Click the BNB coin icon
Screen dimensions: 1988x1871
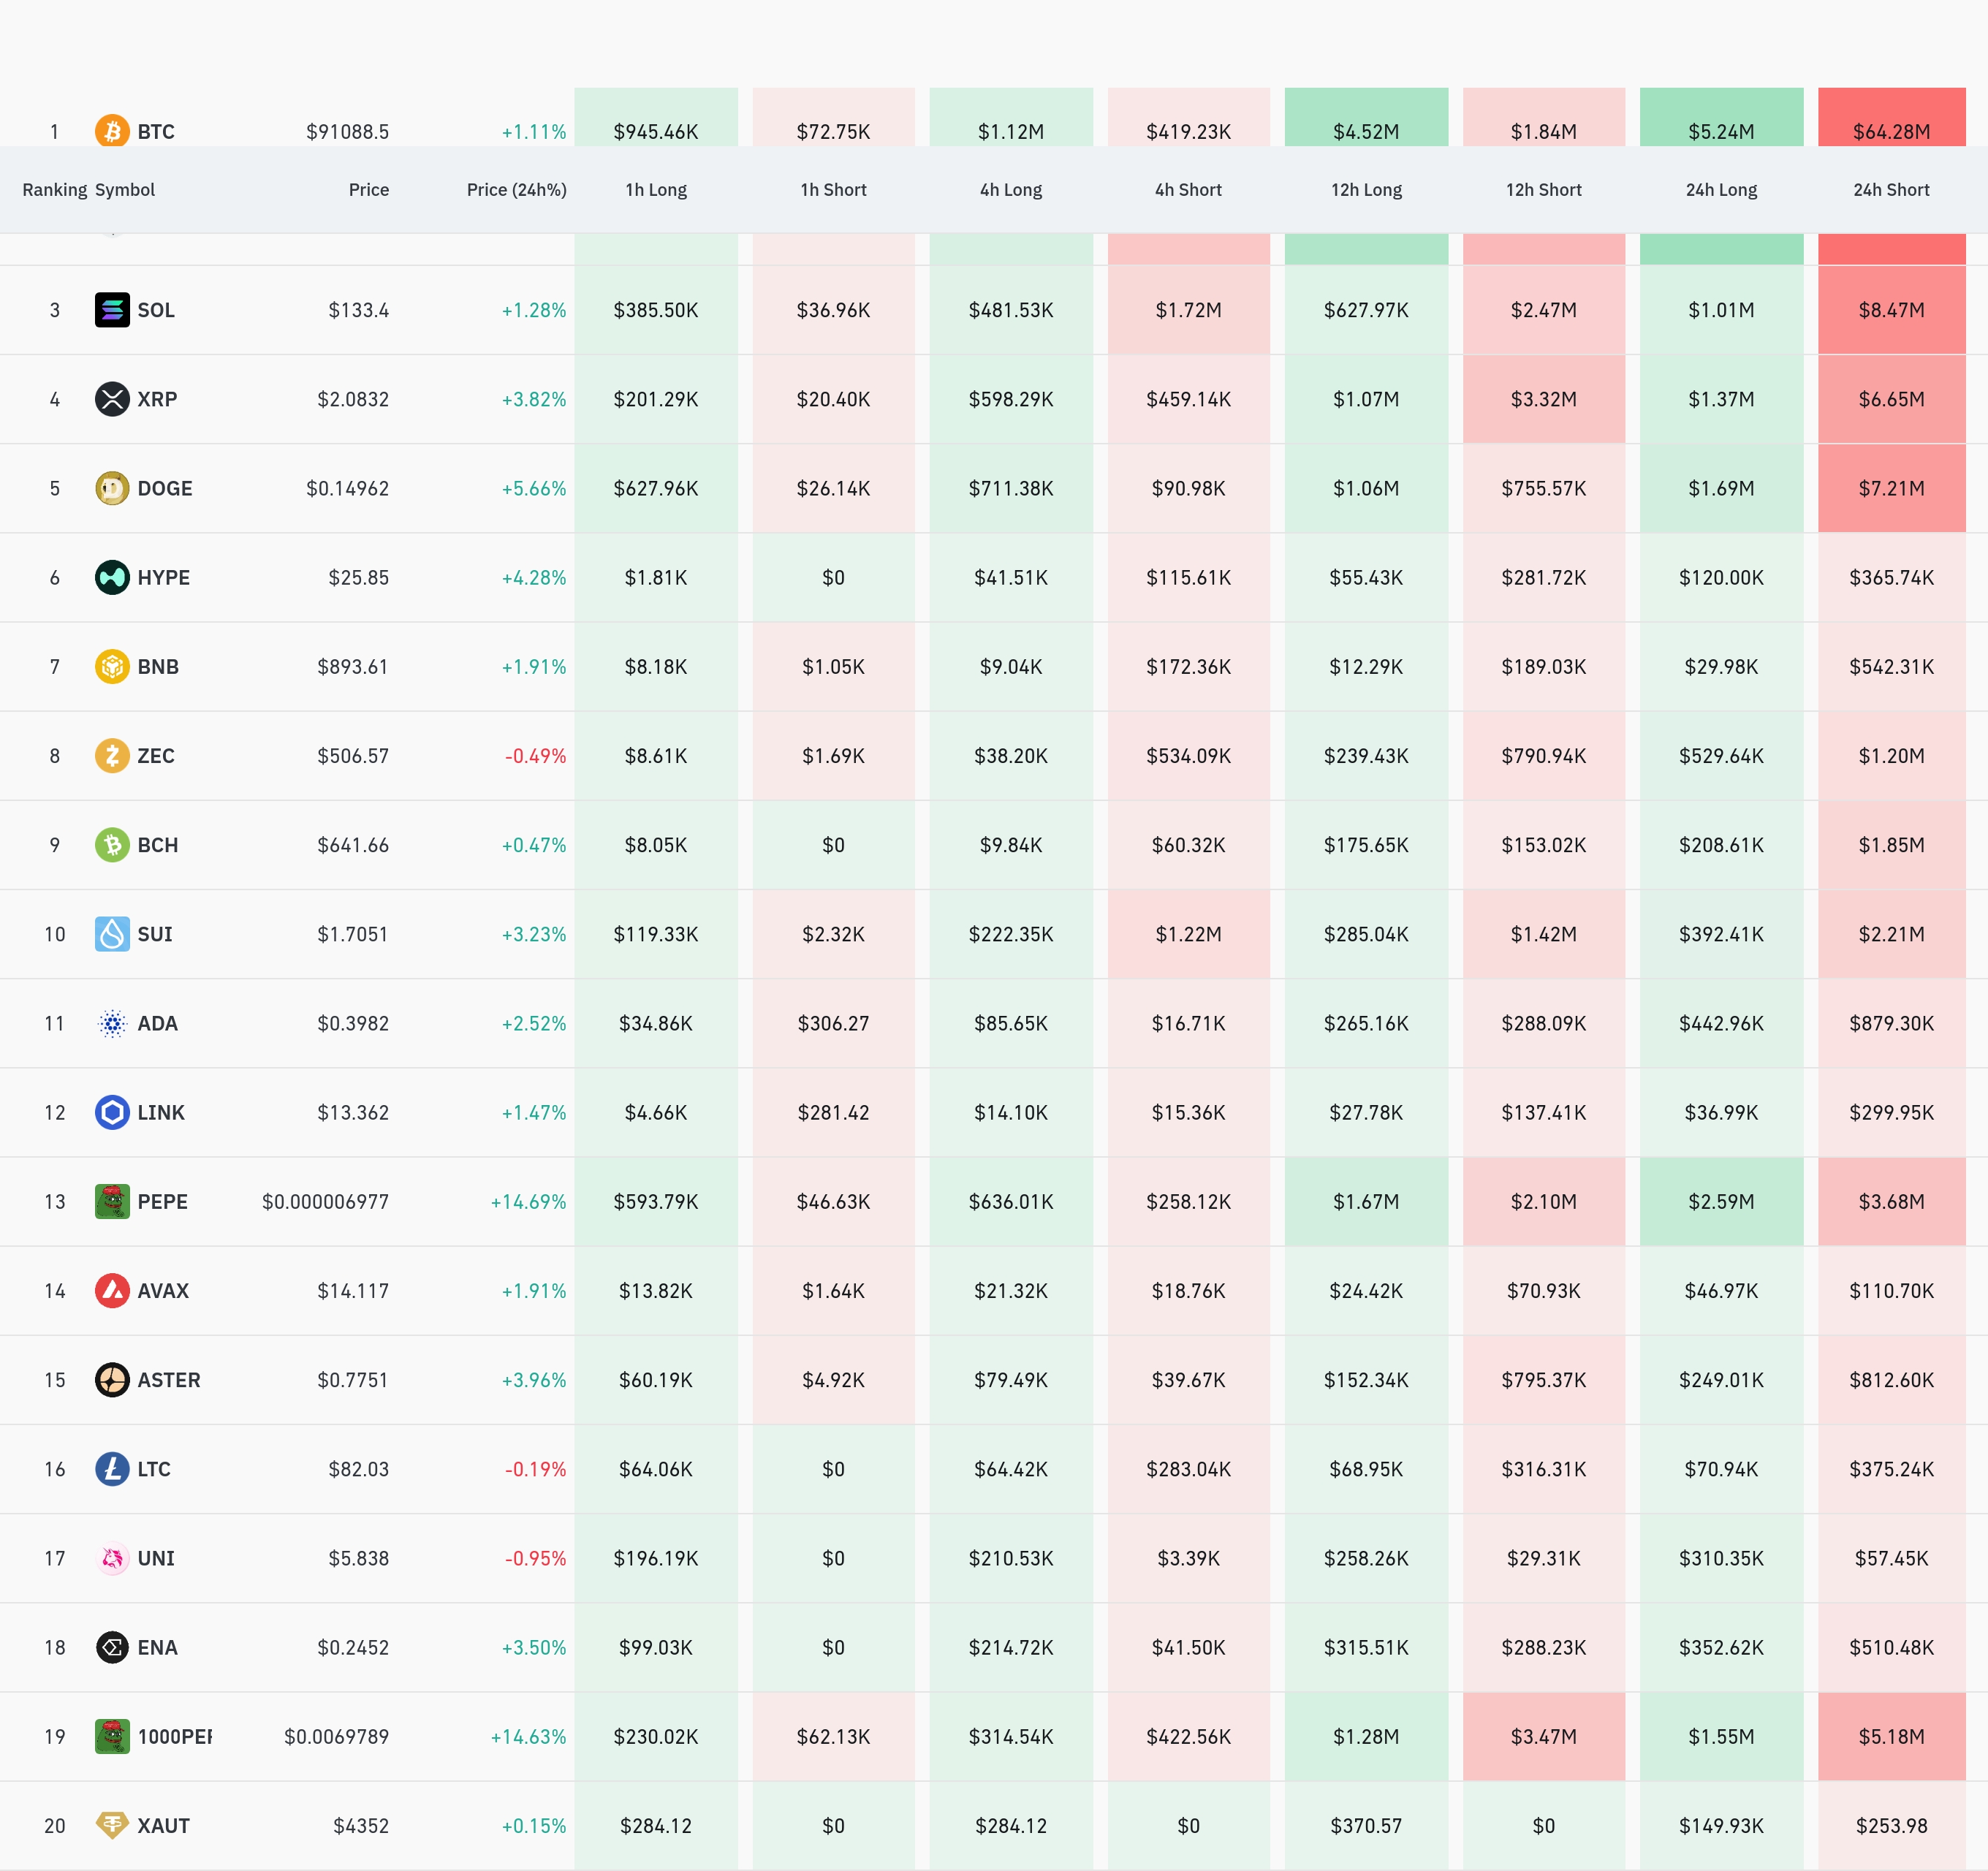tap(112, 666)
